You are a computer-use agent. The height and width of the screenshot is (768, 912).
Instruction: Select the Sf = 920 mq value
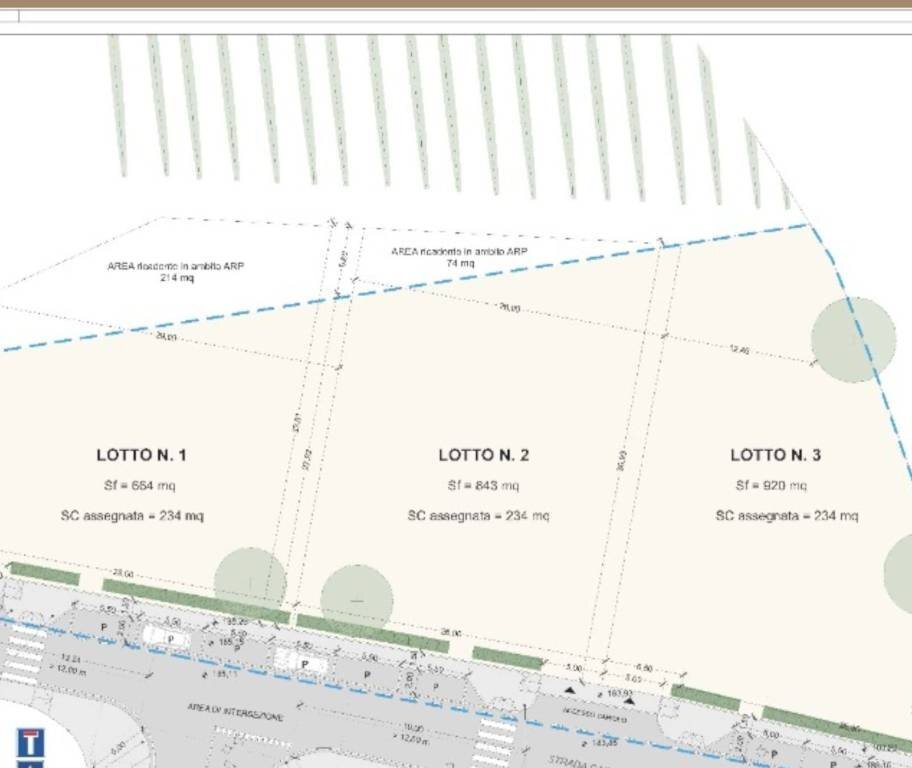point(771,485)
